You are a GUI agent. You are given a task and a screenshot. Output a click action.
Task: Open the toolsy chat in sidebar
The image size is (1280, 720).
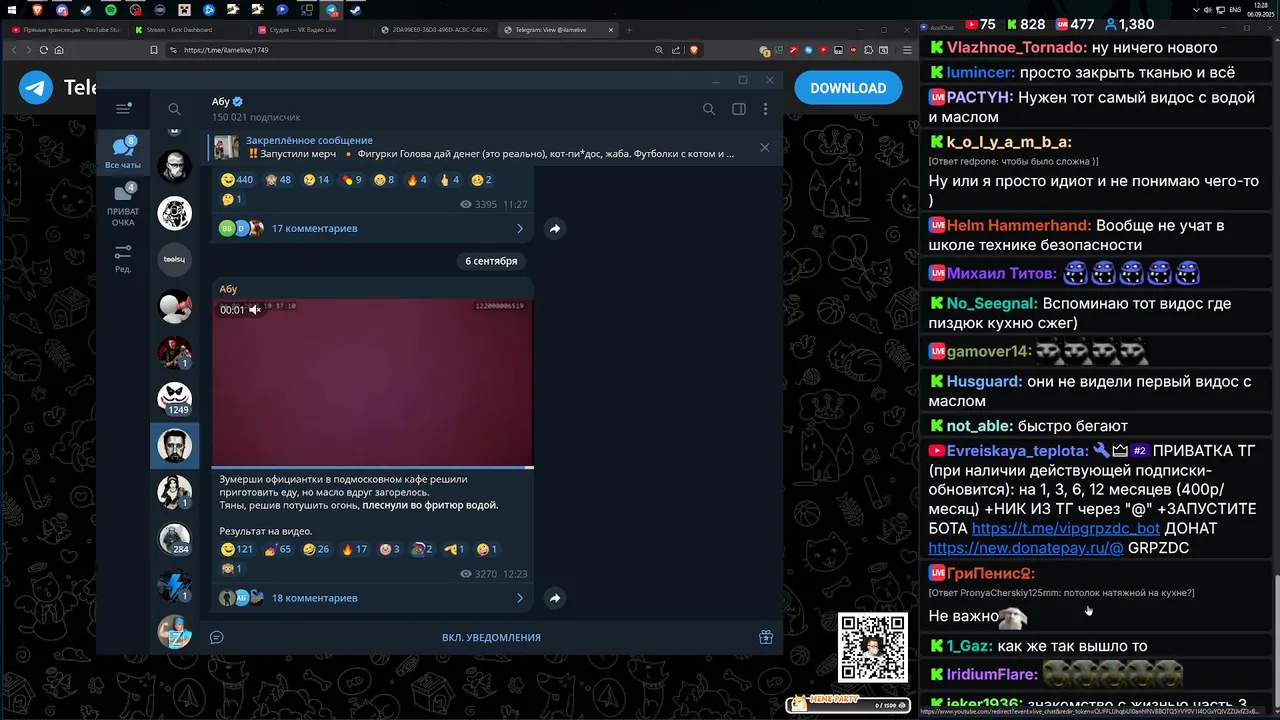(174, 259)
